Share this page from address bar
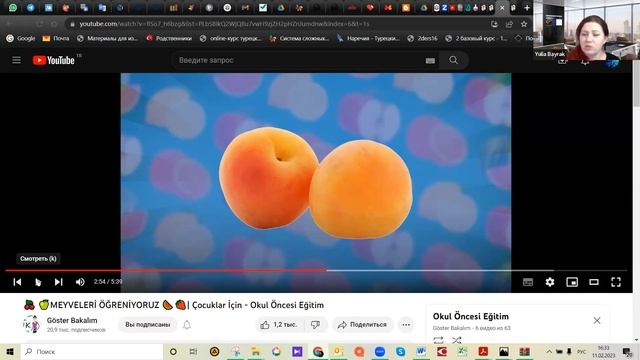The height and width of the screenshot is (360, 640). tap(509, 24)
